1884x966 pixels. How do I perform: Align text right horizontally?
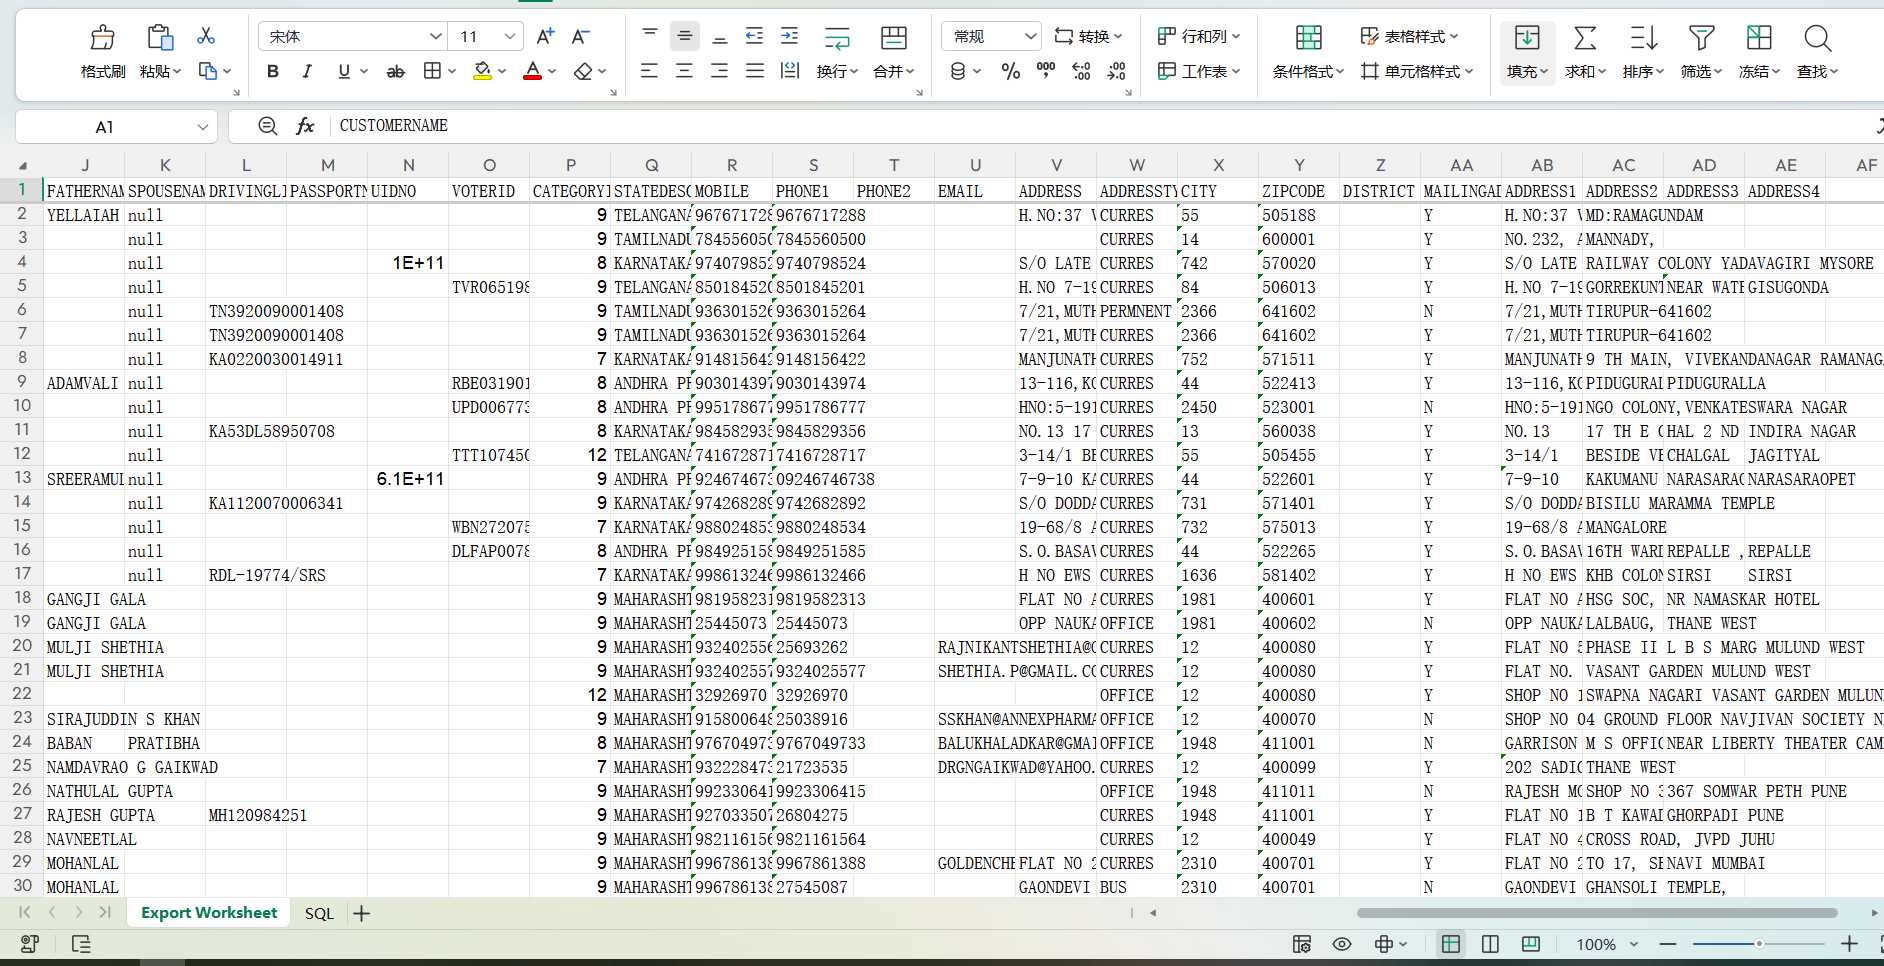[720, 71]
